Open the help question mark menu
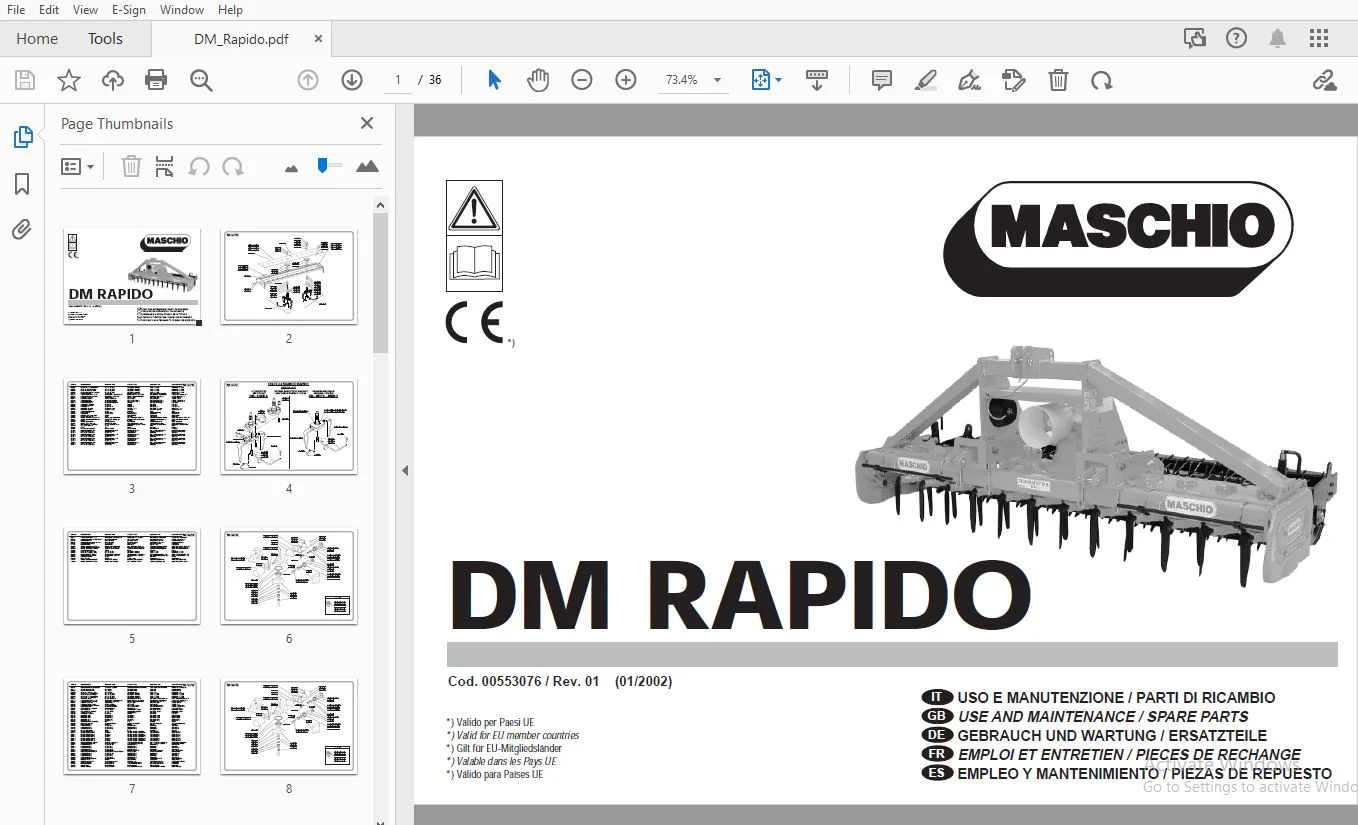Image resolution: width=1358 pixels, height=825 pixels. [x=1237, y=39]
